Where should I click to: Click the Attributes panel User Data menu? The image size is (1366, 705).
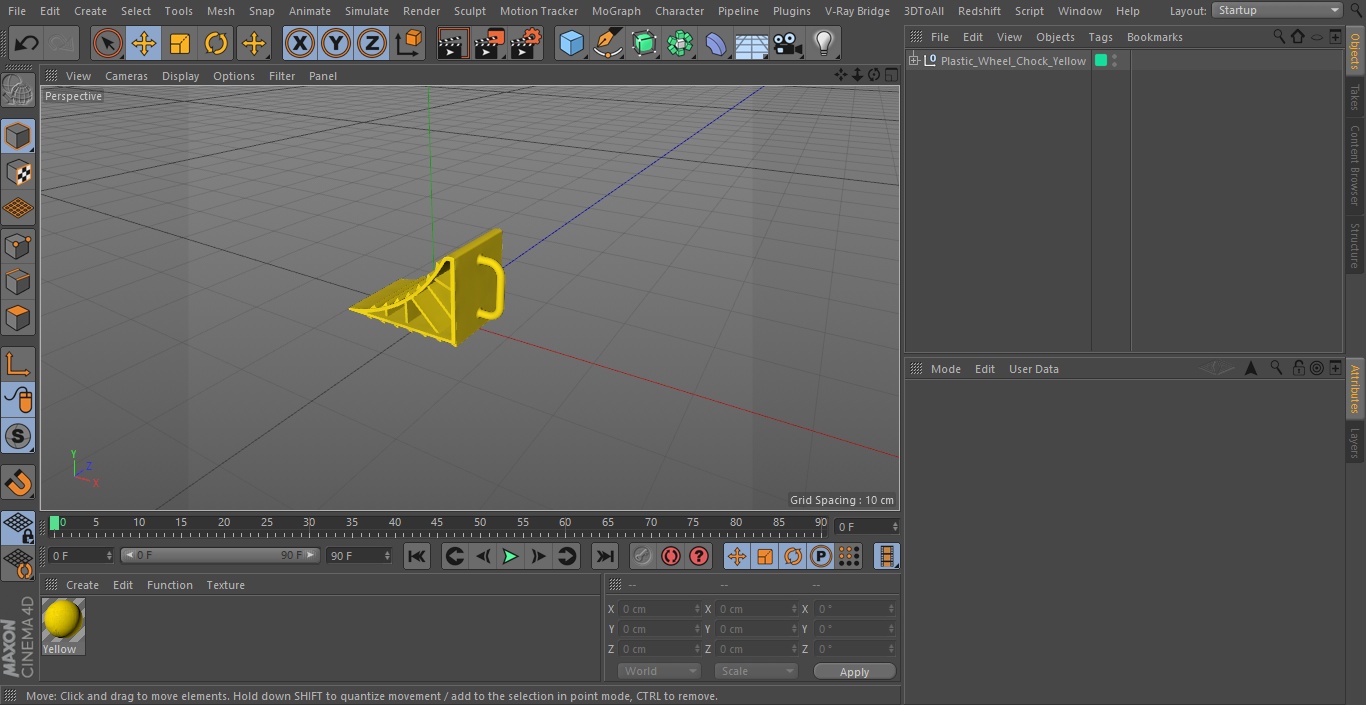(x=1033, y=369)
